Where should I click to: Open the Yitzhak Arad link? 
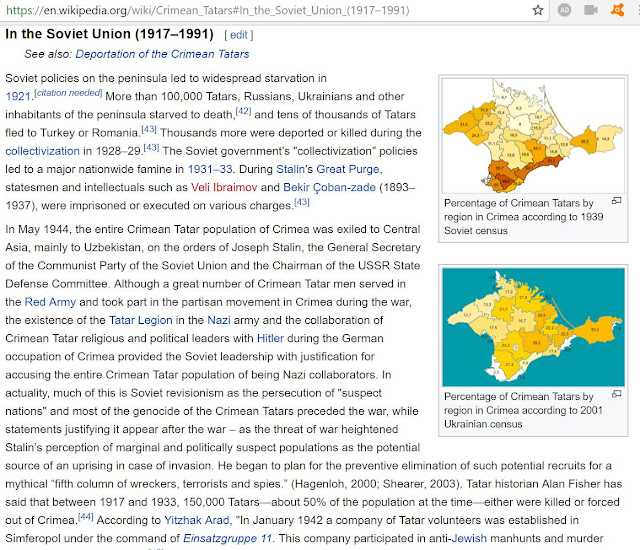point(197,520)
